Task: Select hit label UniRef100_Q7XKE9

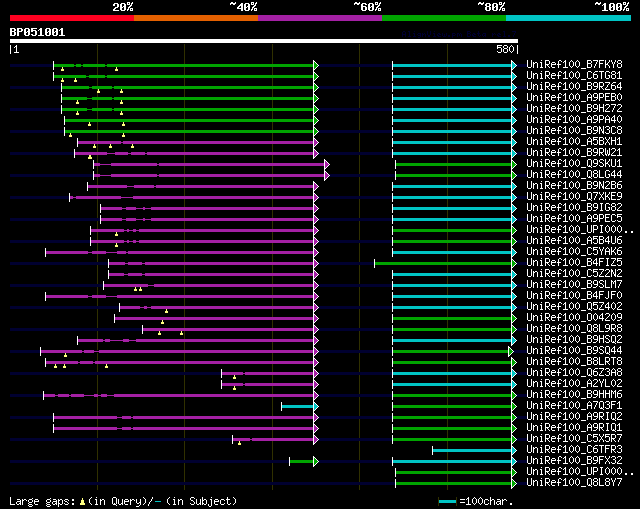Action: click(x=574, y=196)
